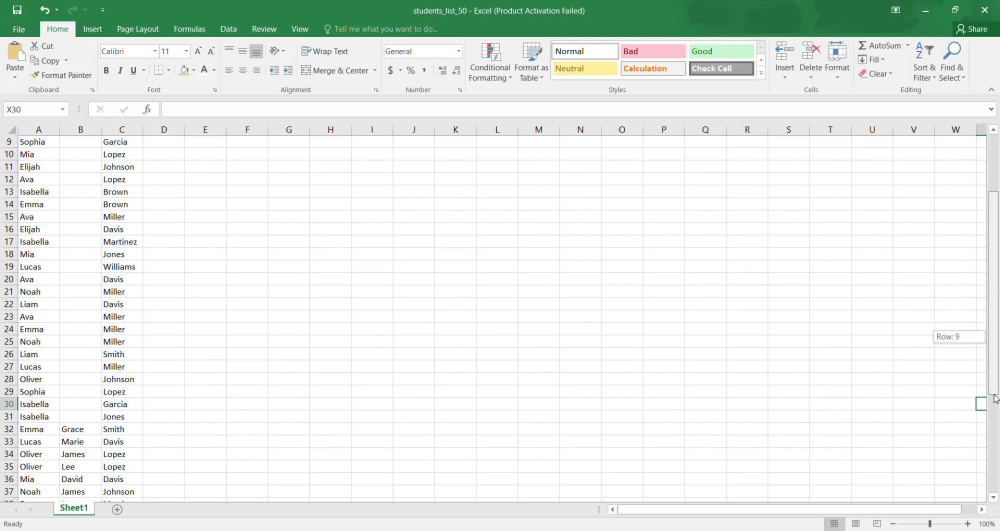Click Delete cells icon
The width and height of the screenshot is (1000, 531).
[x=811, y=51]
